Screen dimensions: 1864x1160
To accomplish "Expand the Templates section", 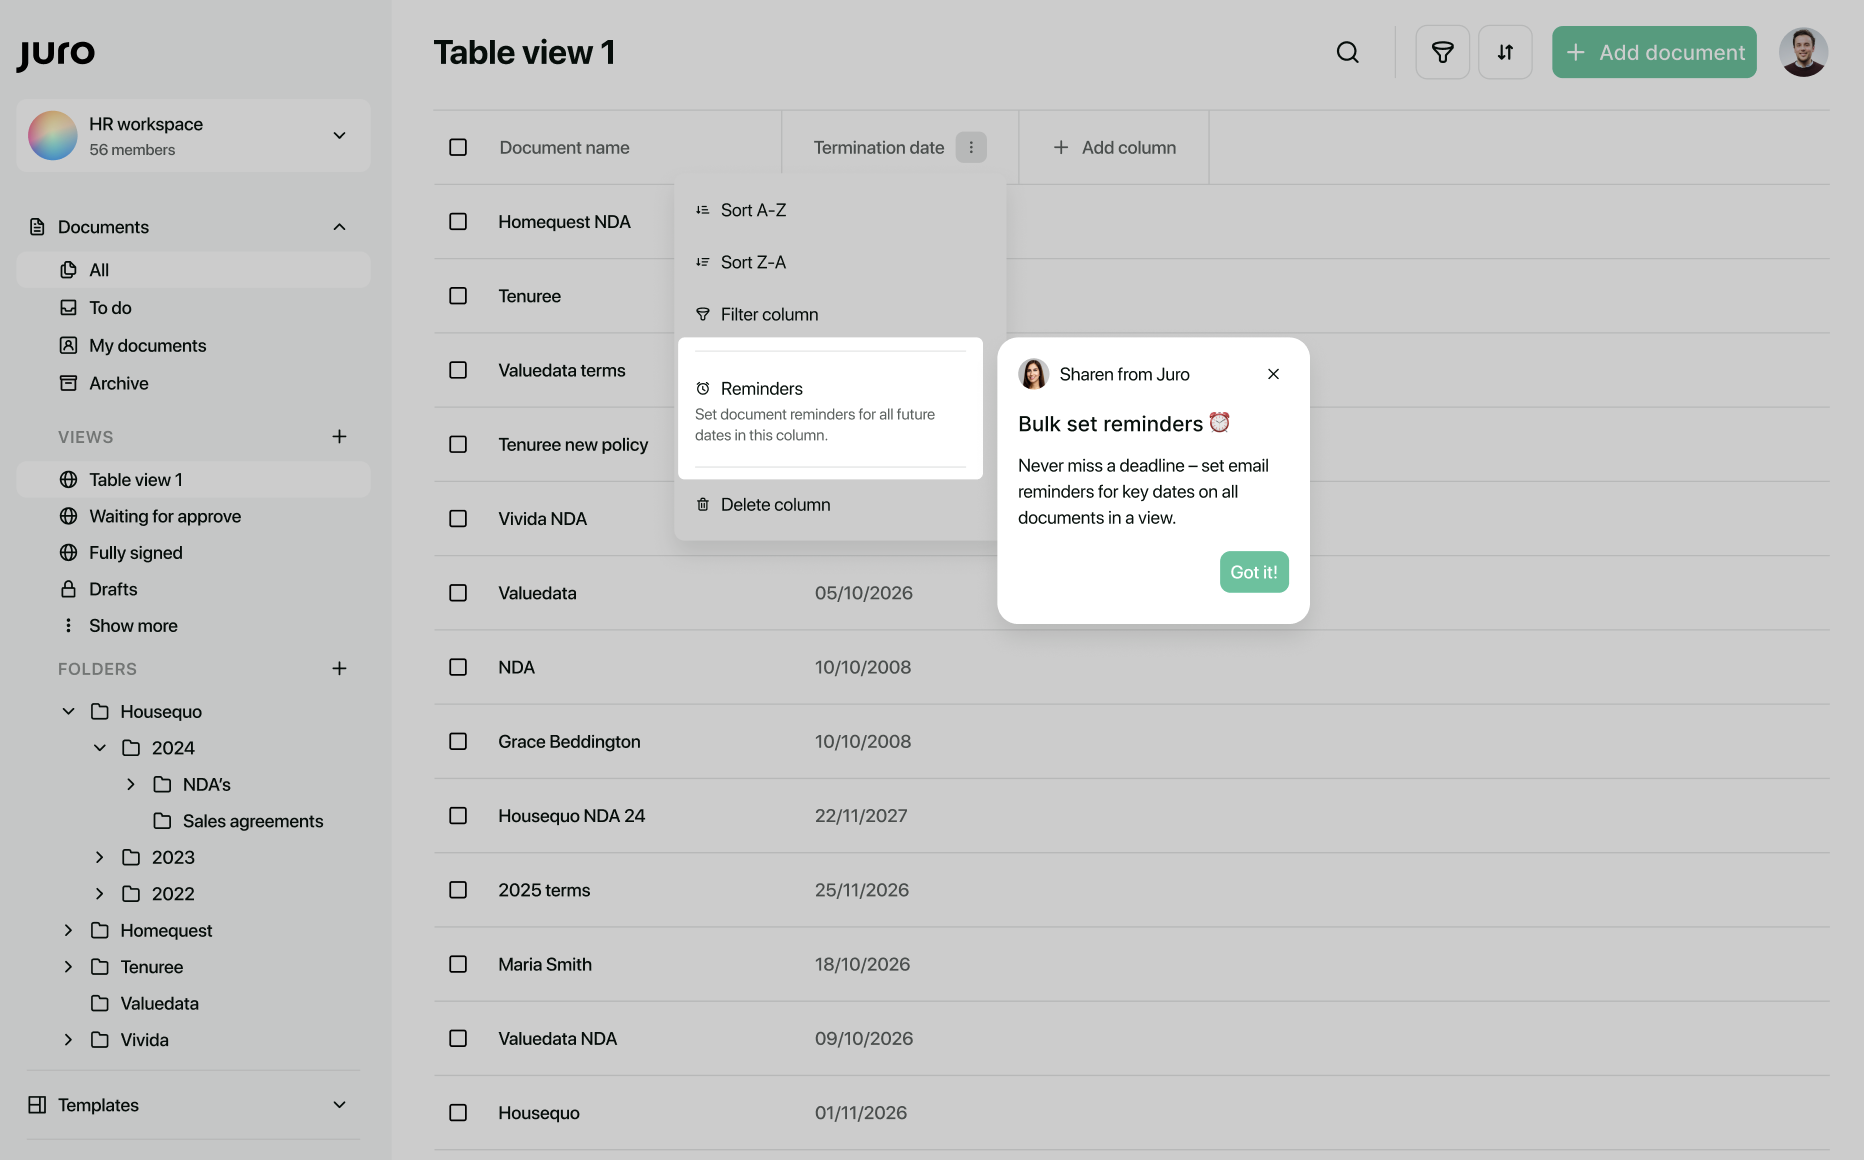I will 339,1105.
